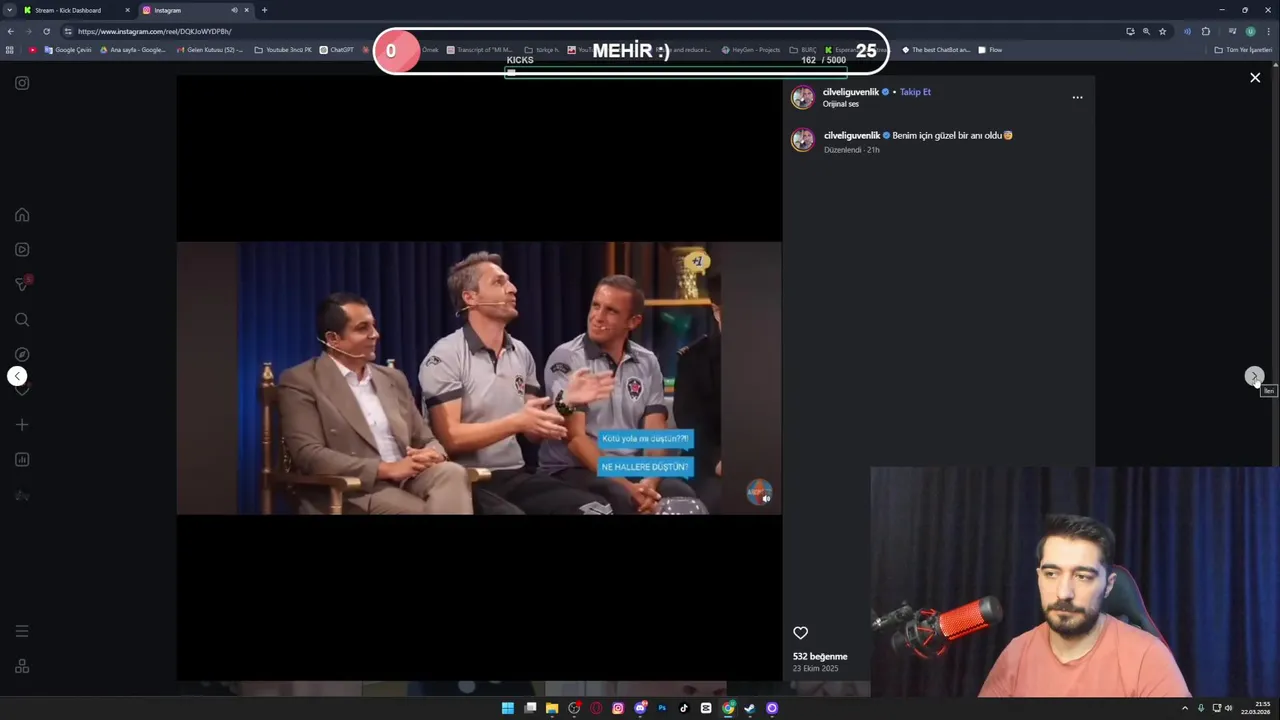Close the reel viewer with the X
The image size is (1280, 720).
(1255, 78)
